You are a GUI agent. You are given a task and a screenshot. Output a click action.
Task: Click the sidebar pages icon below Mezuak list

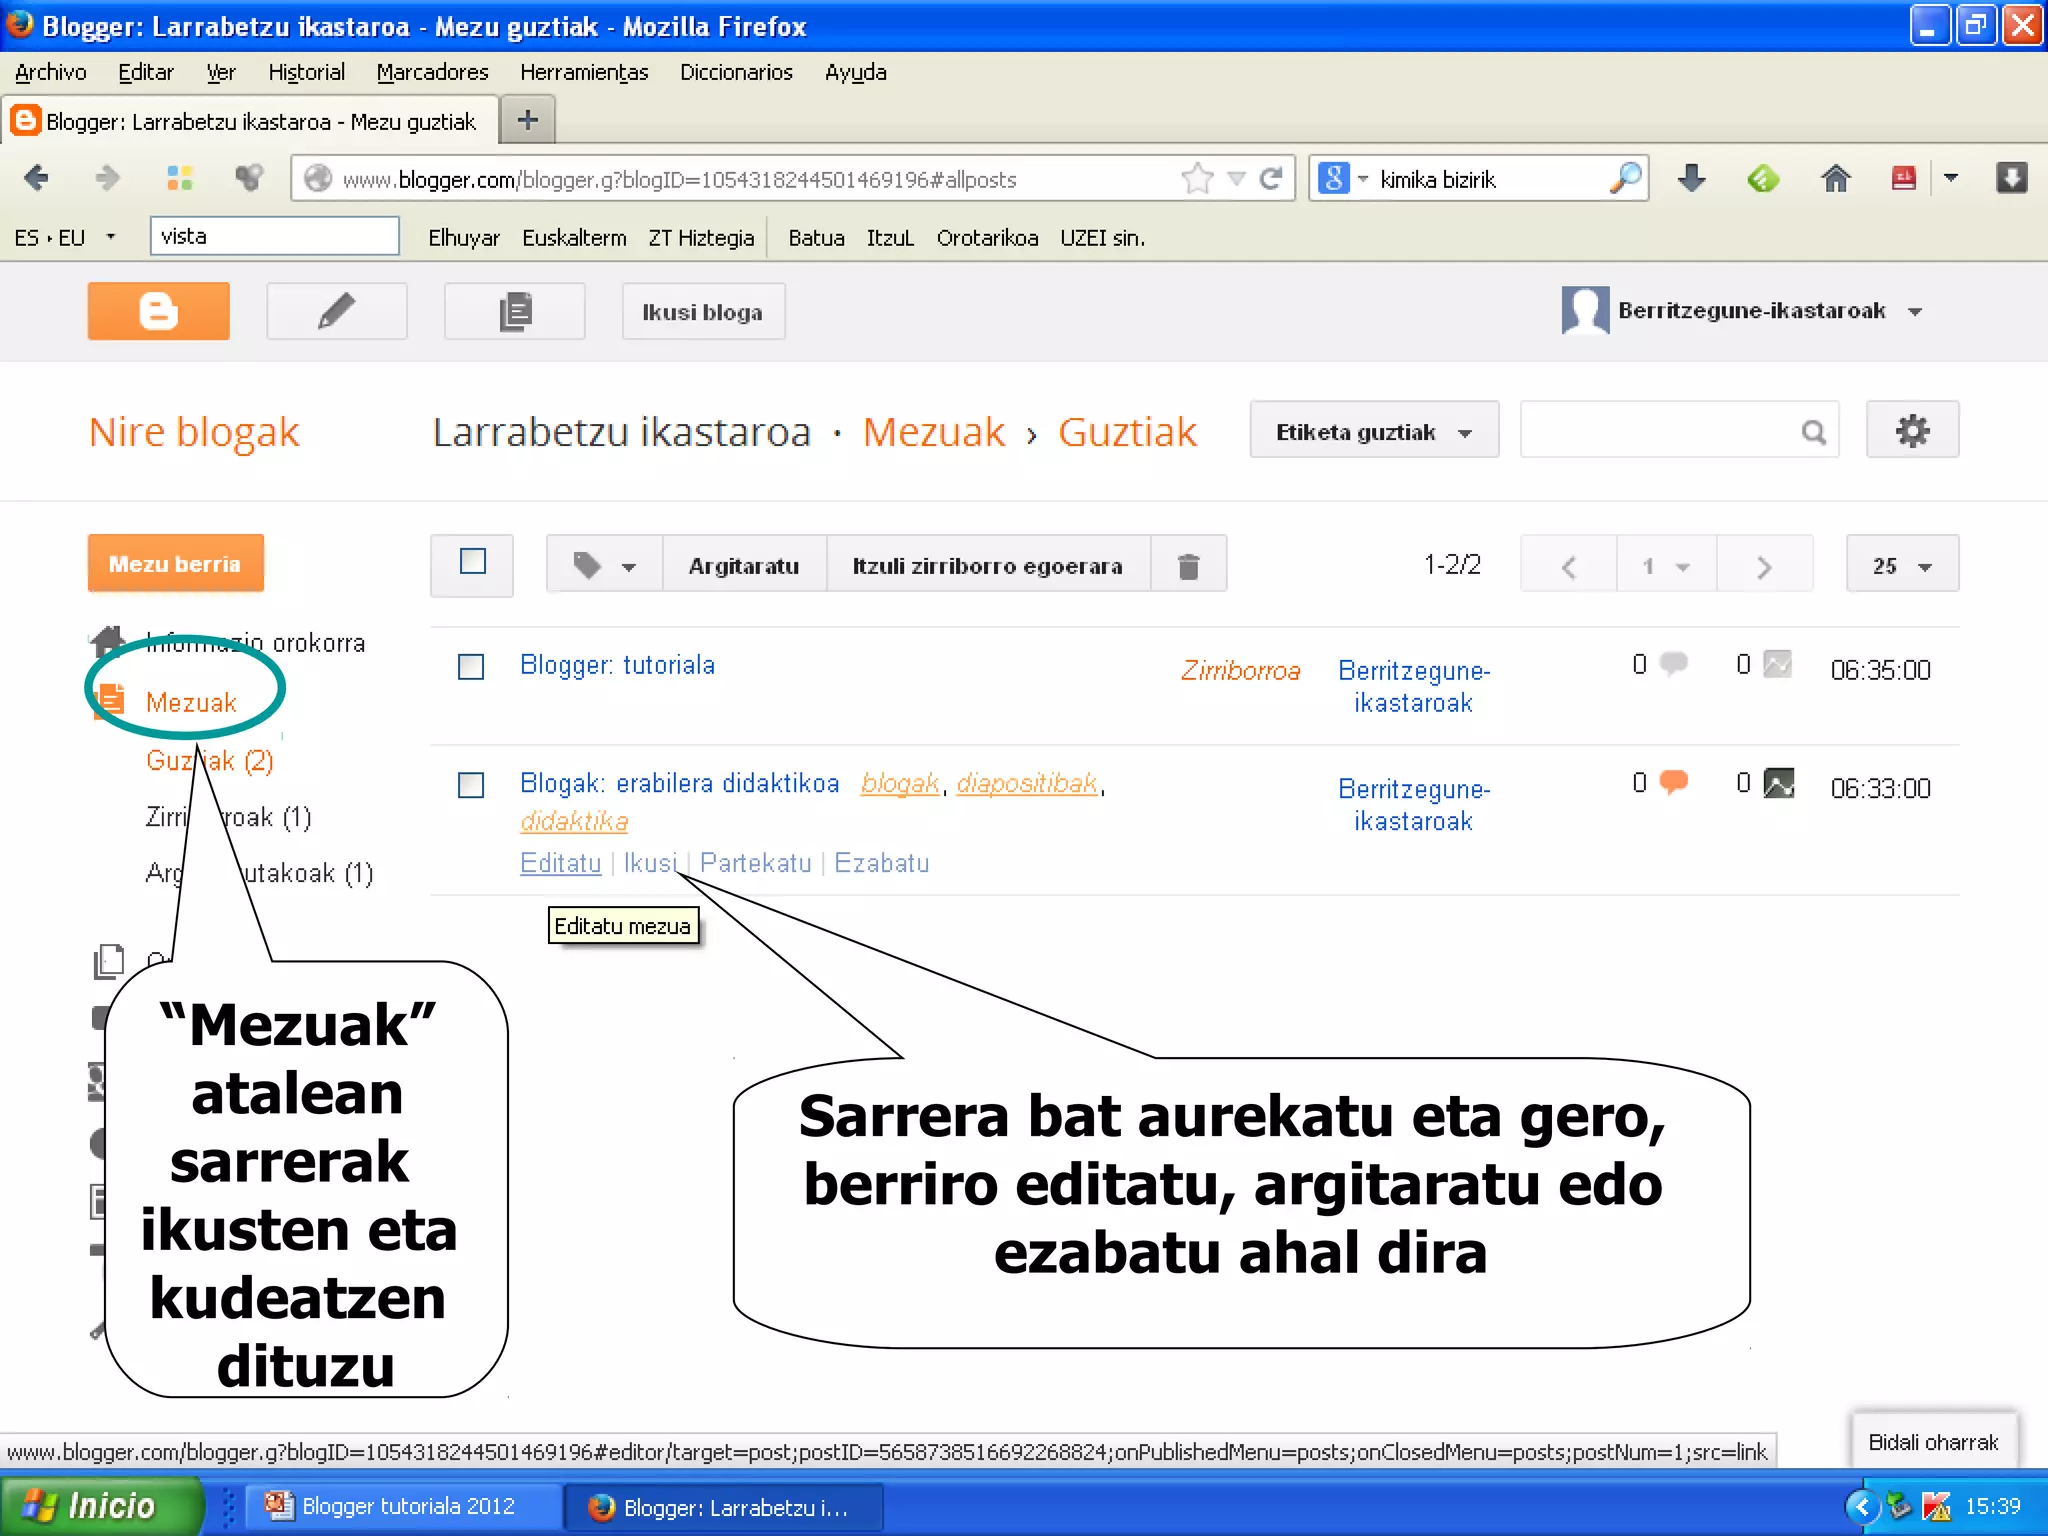point(109,961)
